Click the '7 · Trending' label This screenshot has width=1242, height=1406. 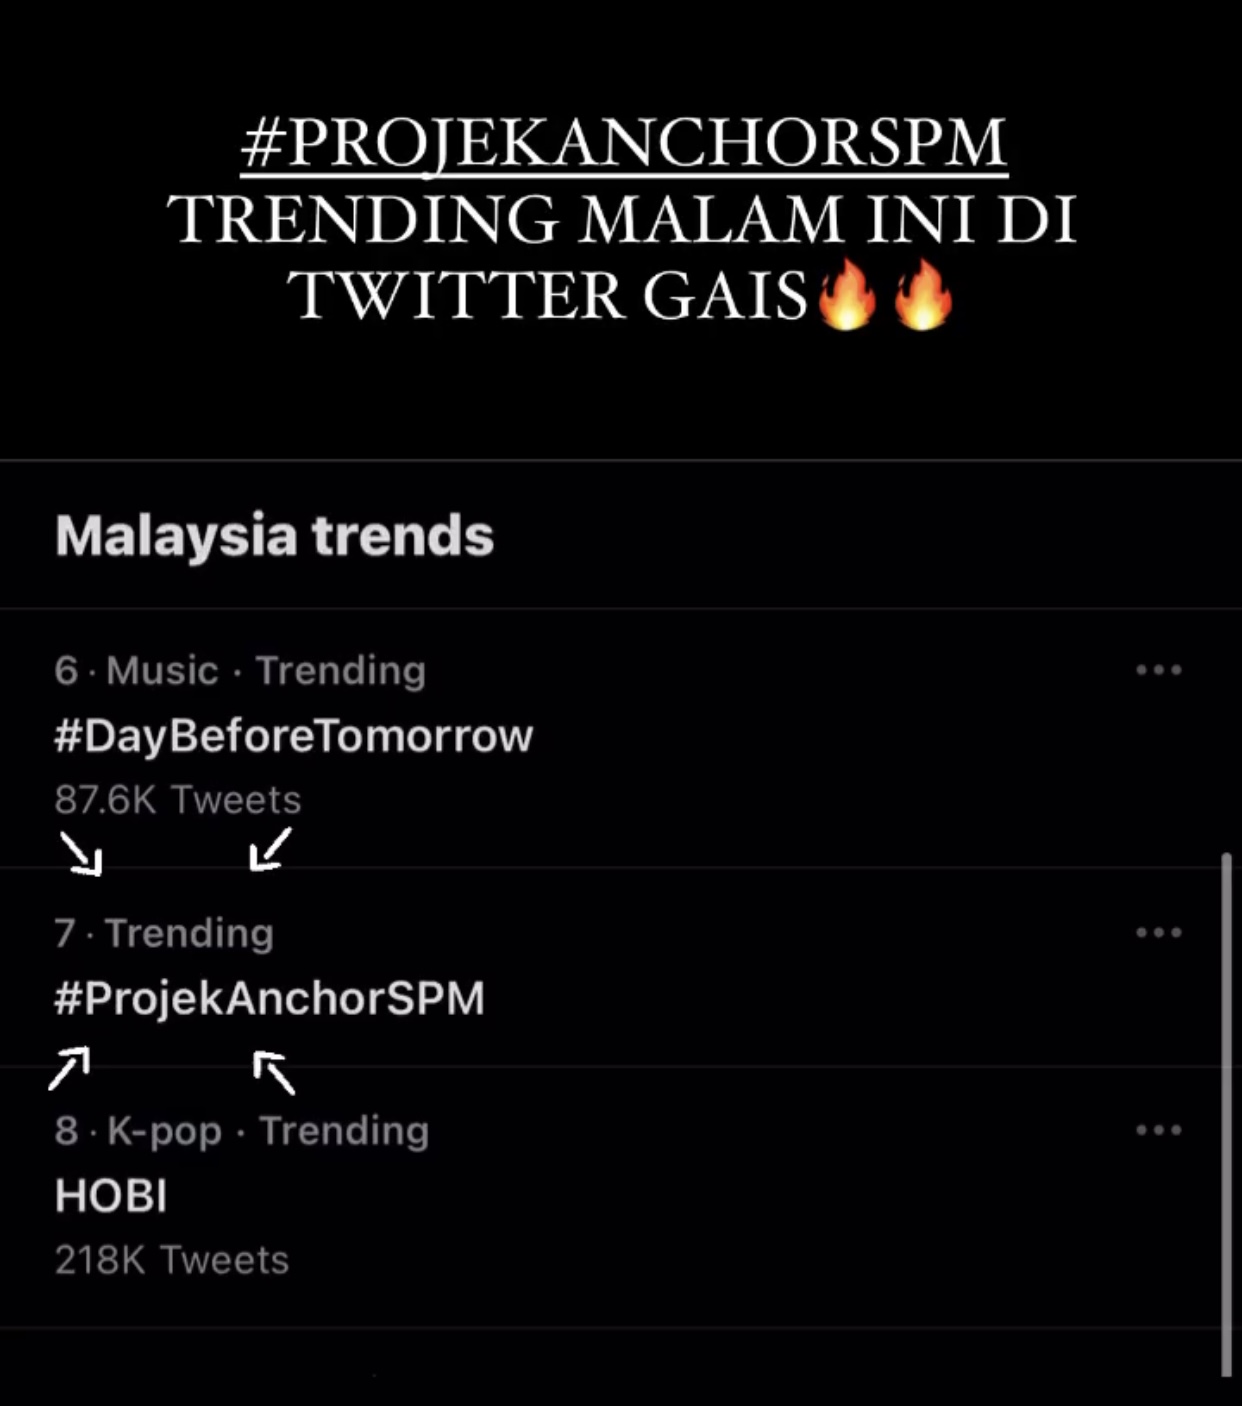point(164,933)
